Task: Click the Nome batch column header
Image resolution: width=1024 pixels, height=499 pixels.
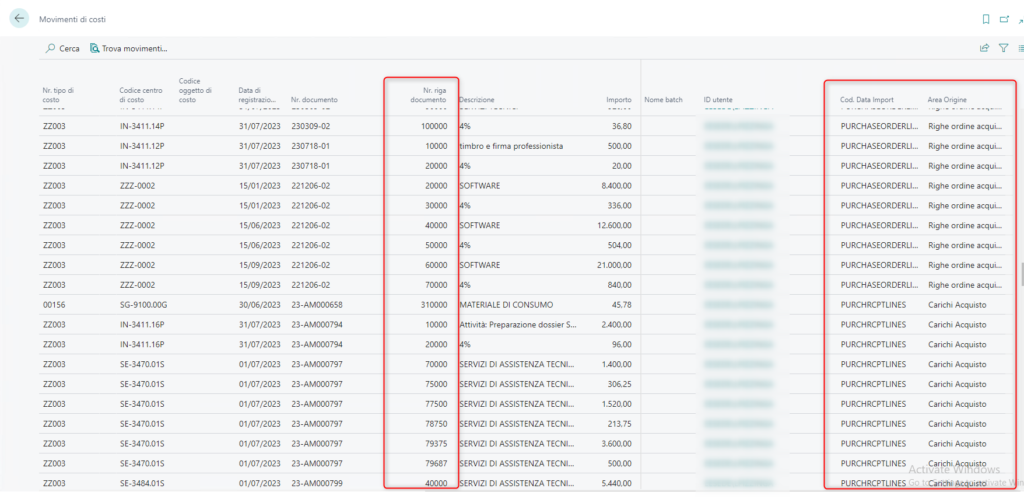Action: [x=663, y=100]
